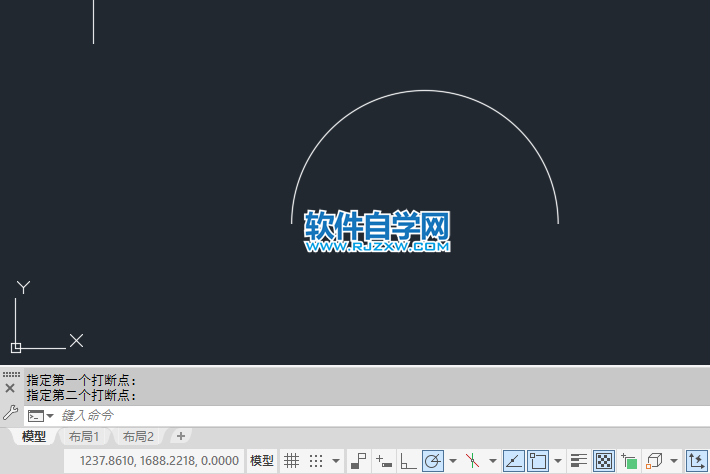This screenshot has height=474, width=710.
Task: Close the command line window
Action: (x=10, y=388)
